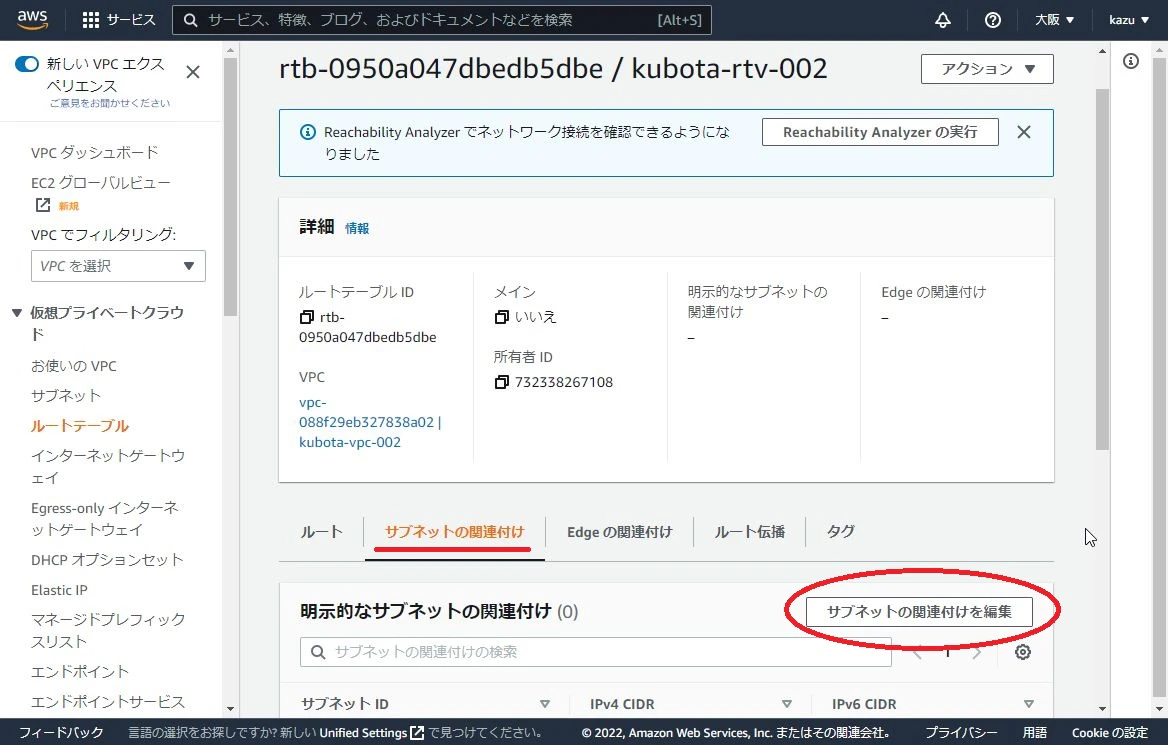Dismiss the Reachability Analyzer banner
The width and height of the screenshot is (1168, 745).
[x=1024, y=132]
